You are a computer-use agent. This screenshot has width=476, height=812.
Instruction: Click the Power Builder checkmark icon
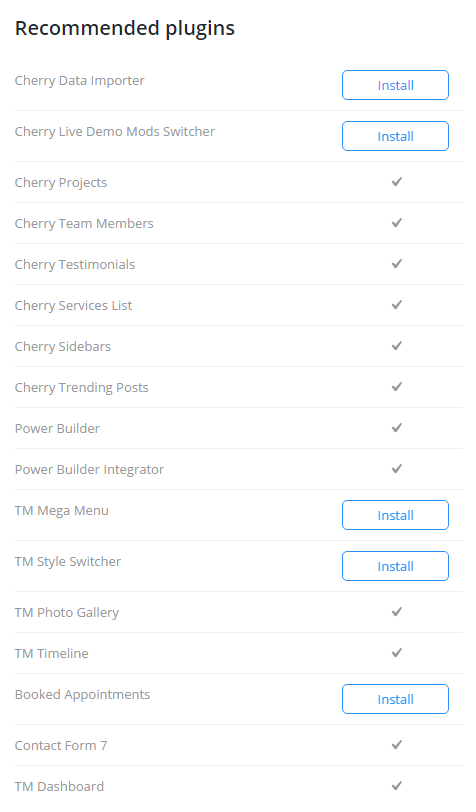(x=397, y=428)
